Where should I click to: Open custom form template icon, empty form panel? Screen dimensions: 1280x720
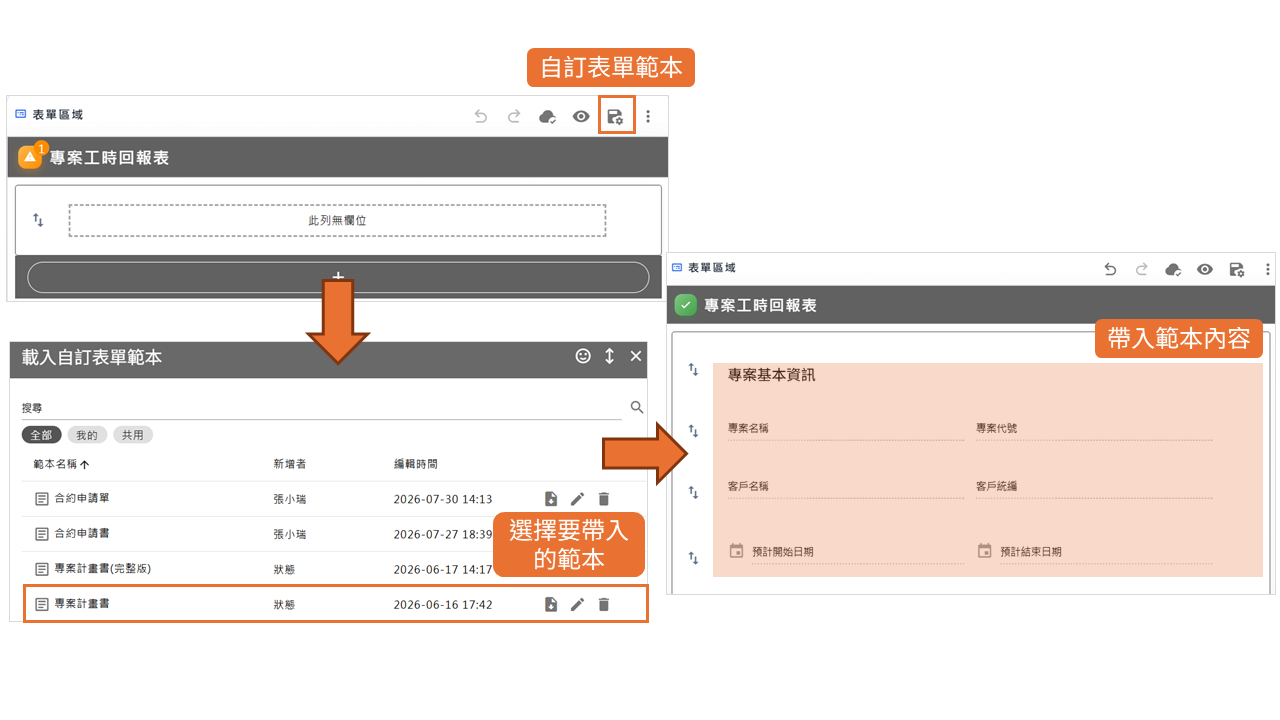[x=616, y=116]
